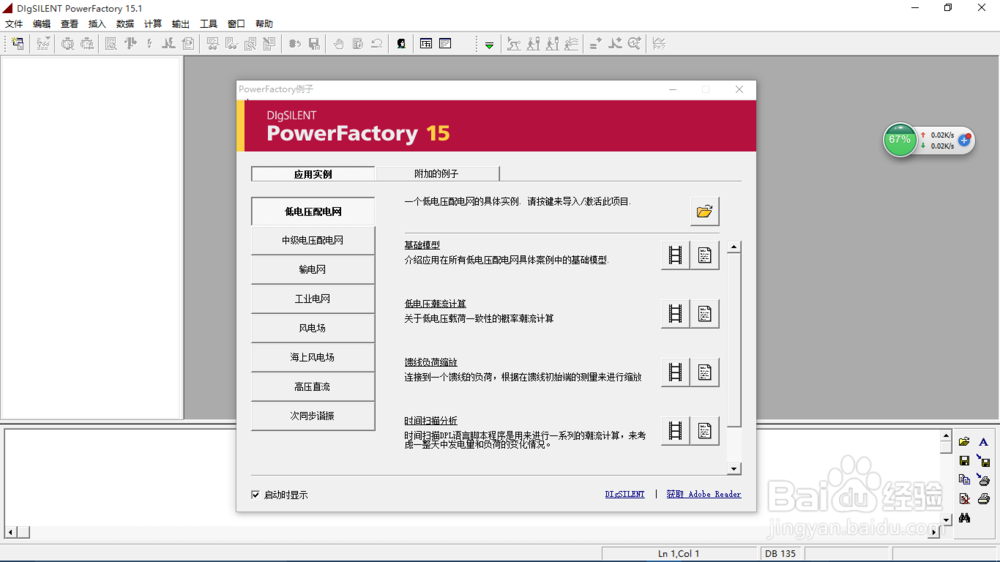Open the 文件 menu

pyautogui.click(x=14, y=24)
